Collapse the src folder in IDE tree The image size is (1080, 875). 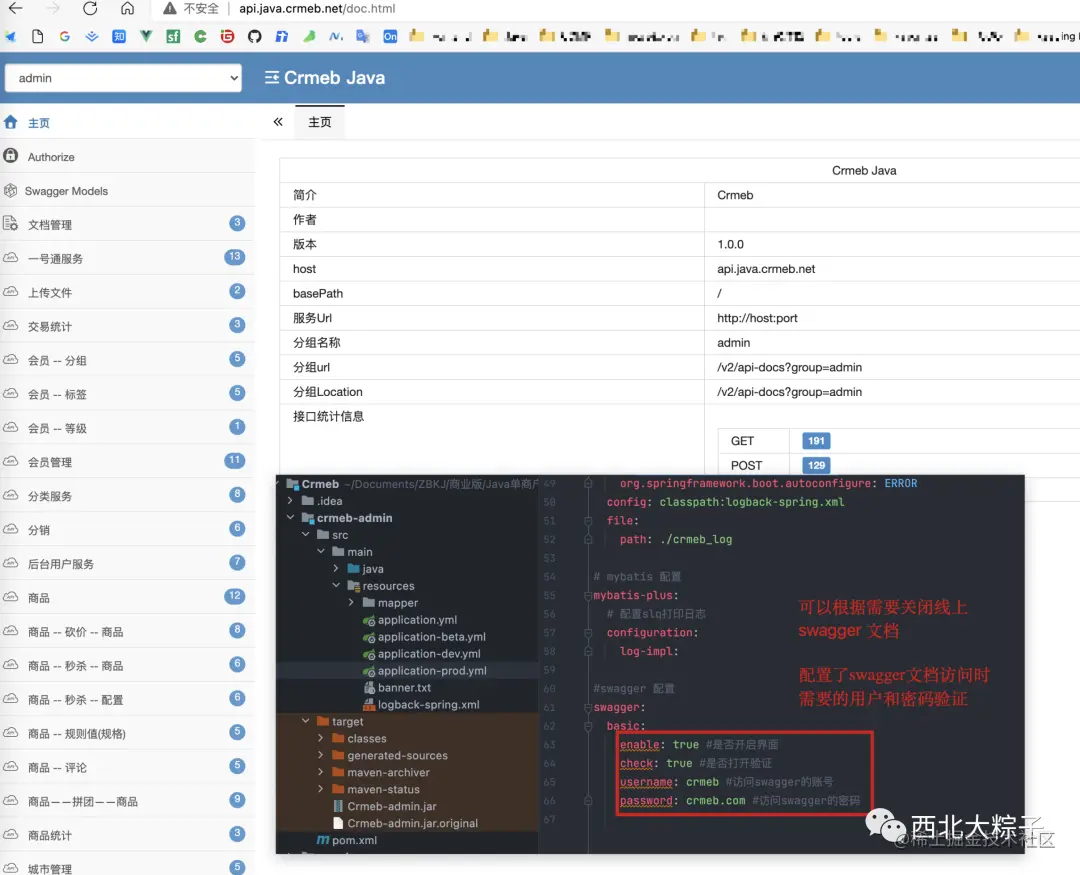tap(305, 535)
